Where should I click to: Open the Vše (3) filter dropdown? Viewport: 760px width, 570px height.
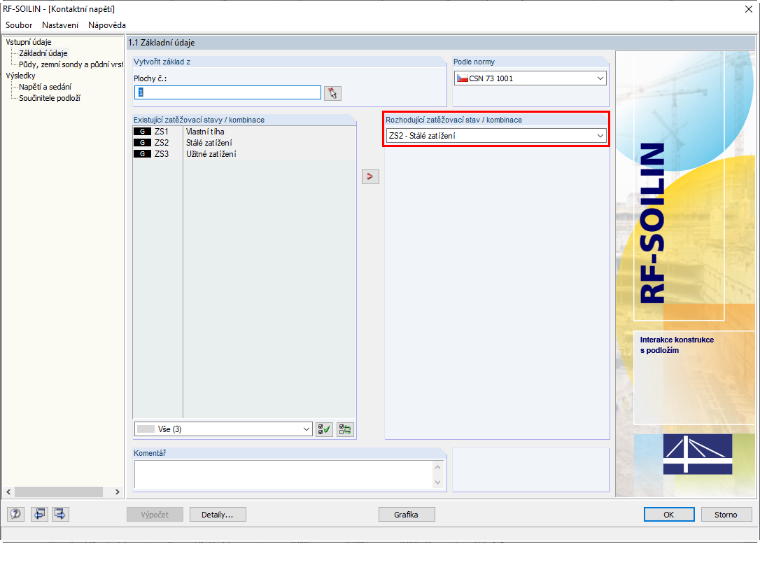tap(223, 429)
